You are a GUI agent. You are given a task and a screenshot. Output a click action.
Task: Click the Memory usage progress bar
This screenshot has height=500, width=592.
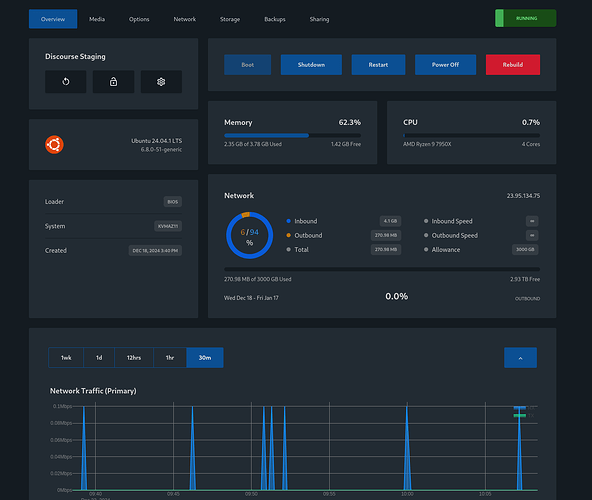pyautogui.click(x=293, y=135)
